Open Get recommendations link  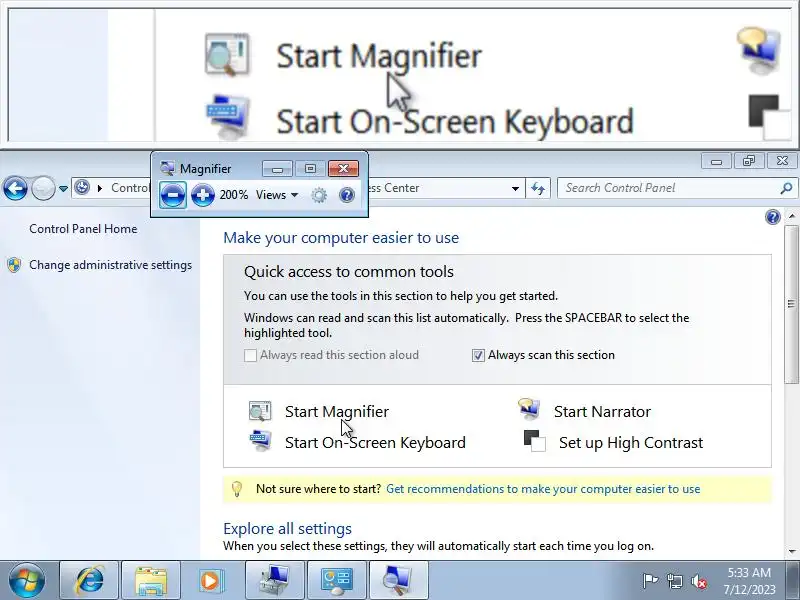(543, 489)
